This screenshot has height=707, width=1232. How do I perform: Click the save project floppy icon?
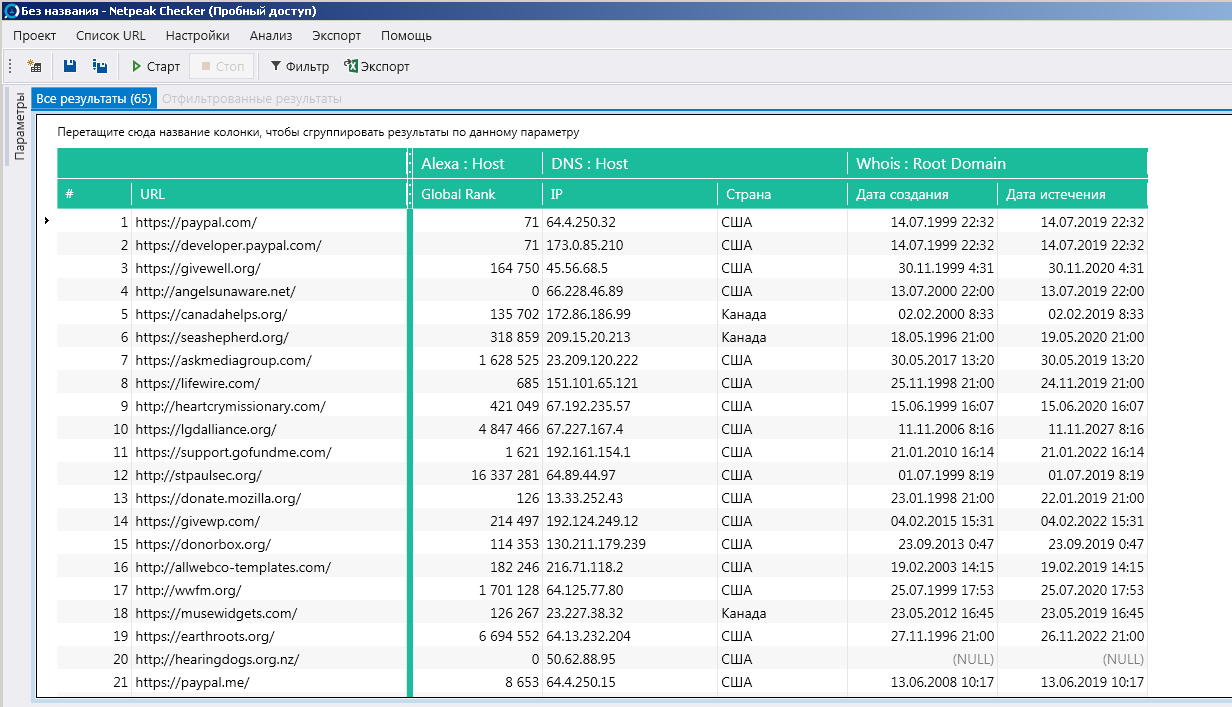70,66
